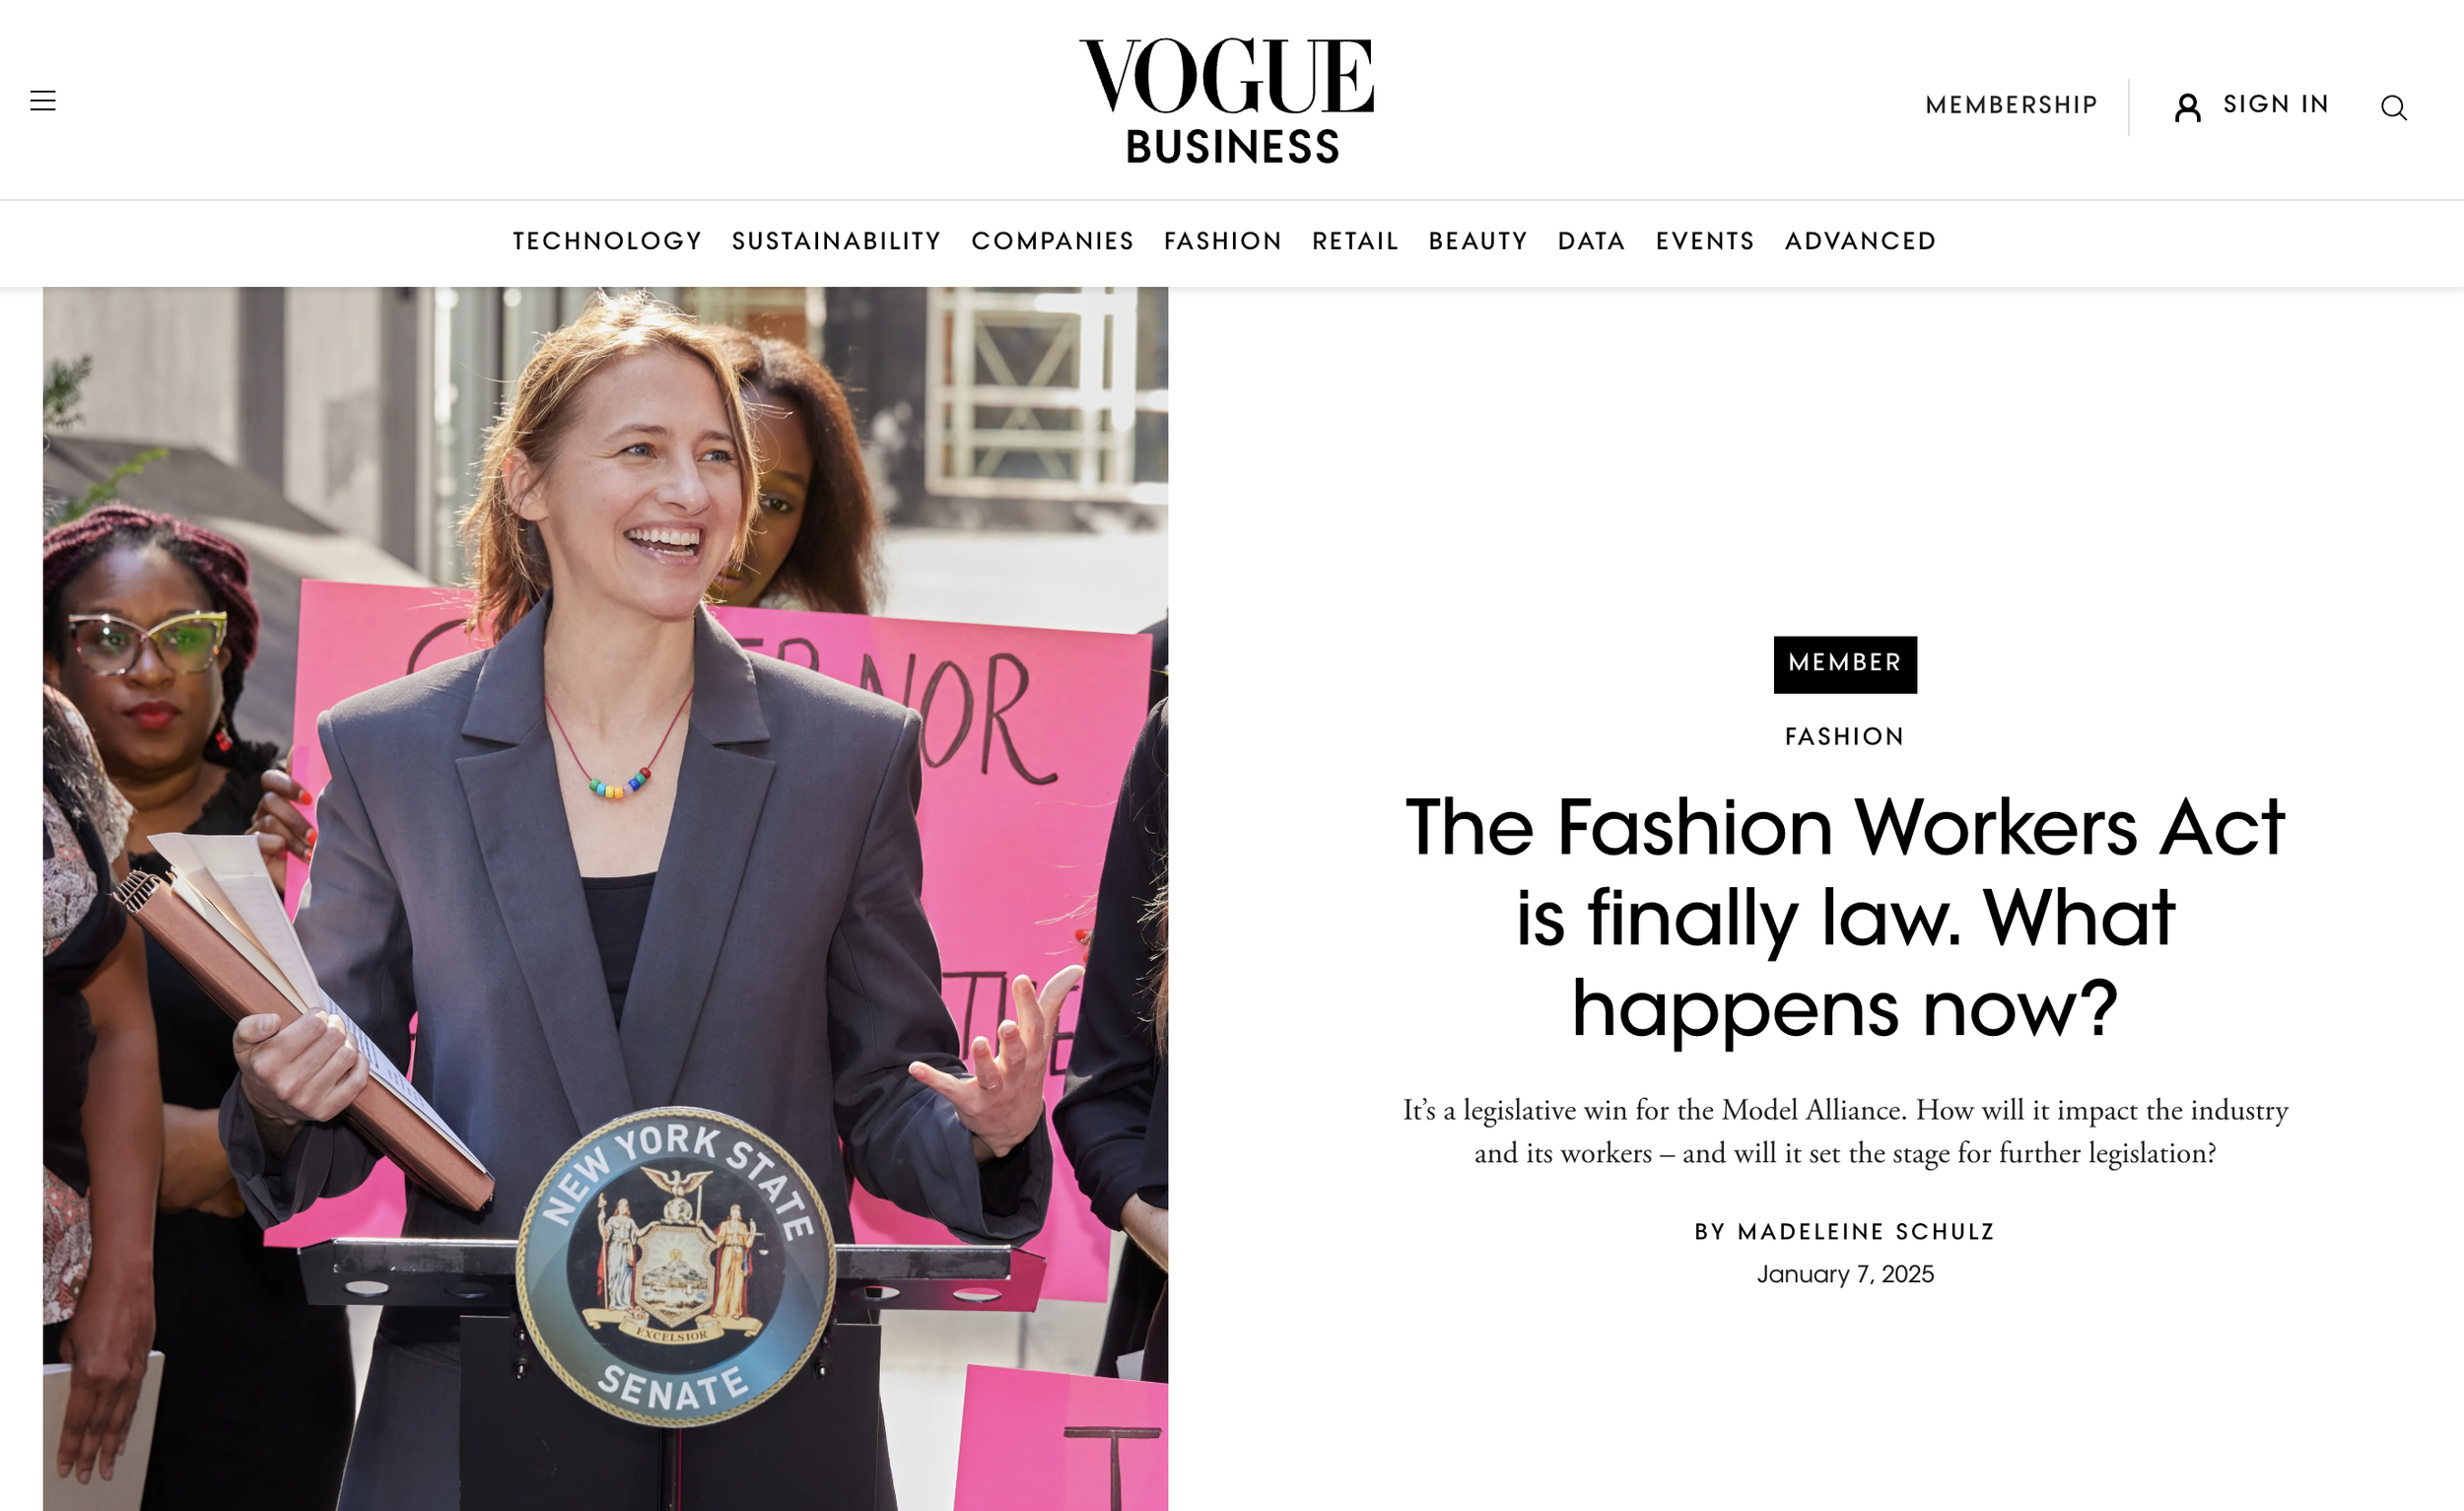Image resolution: width=2464 pixels, height=1511 pixels.
Task: Select the Data nav item
Action: [x=1591, y=241]
